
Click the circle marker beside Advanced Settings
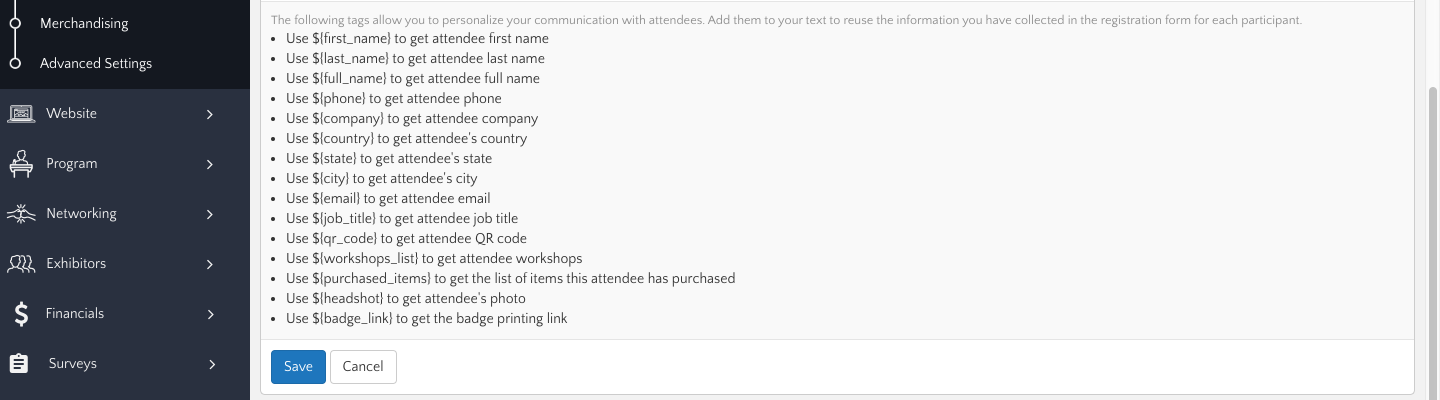[x=15, y=63]
